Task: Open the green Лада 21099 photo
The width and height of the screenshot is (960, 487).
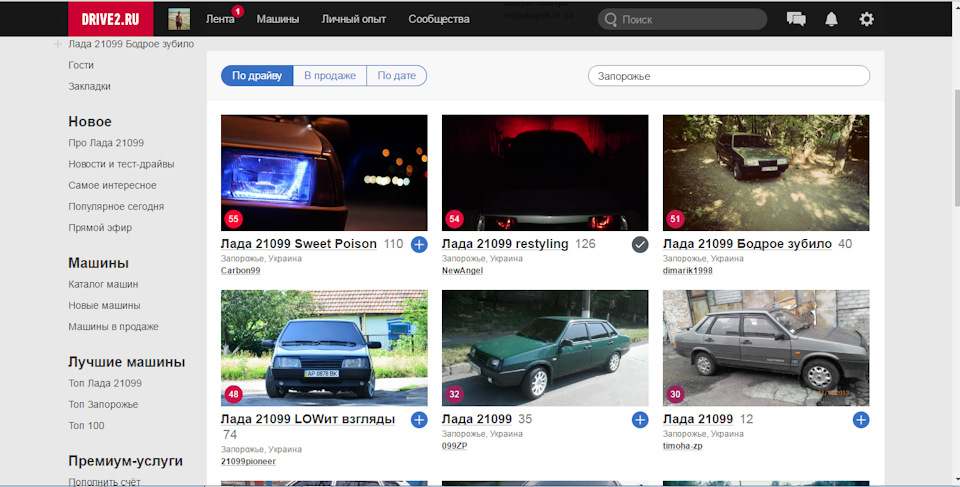Action: click(x=545, y=348)
